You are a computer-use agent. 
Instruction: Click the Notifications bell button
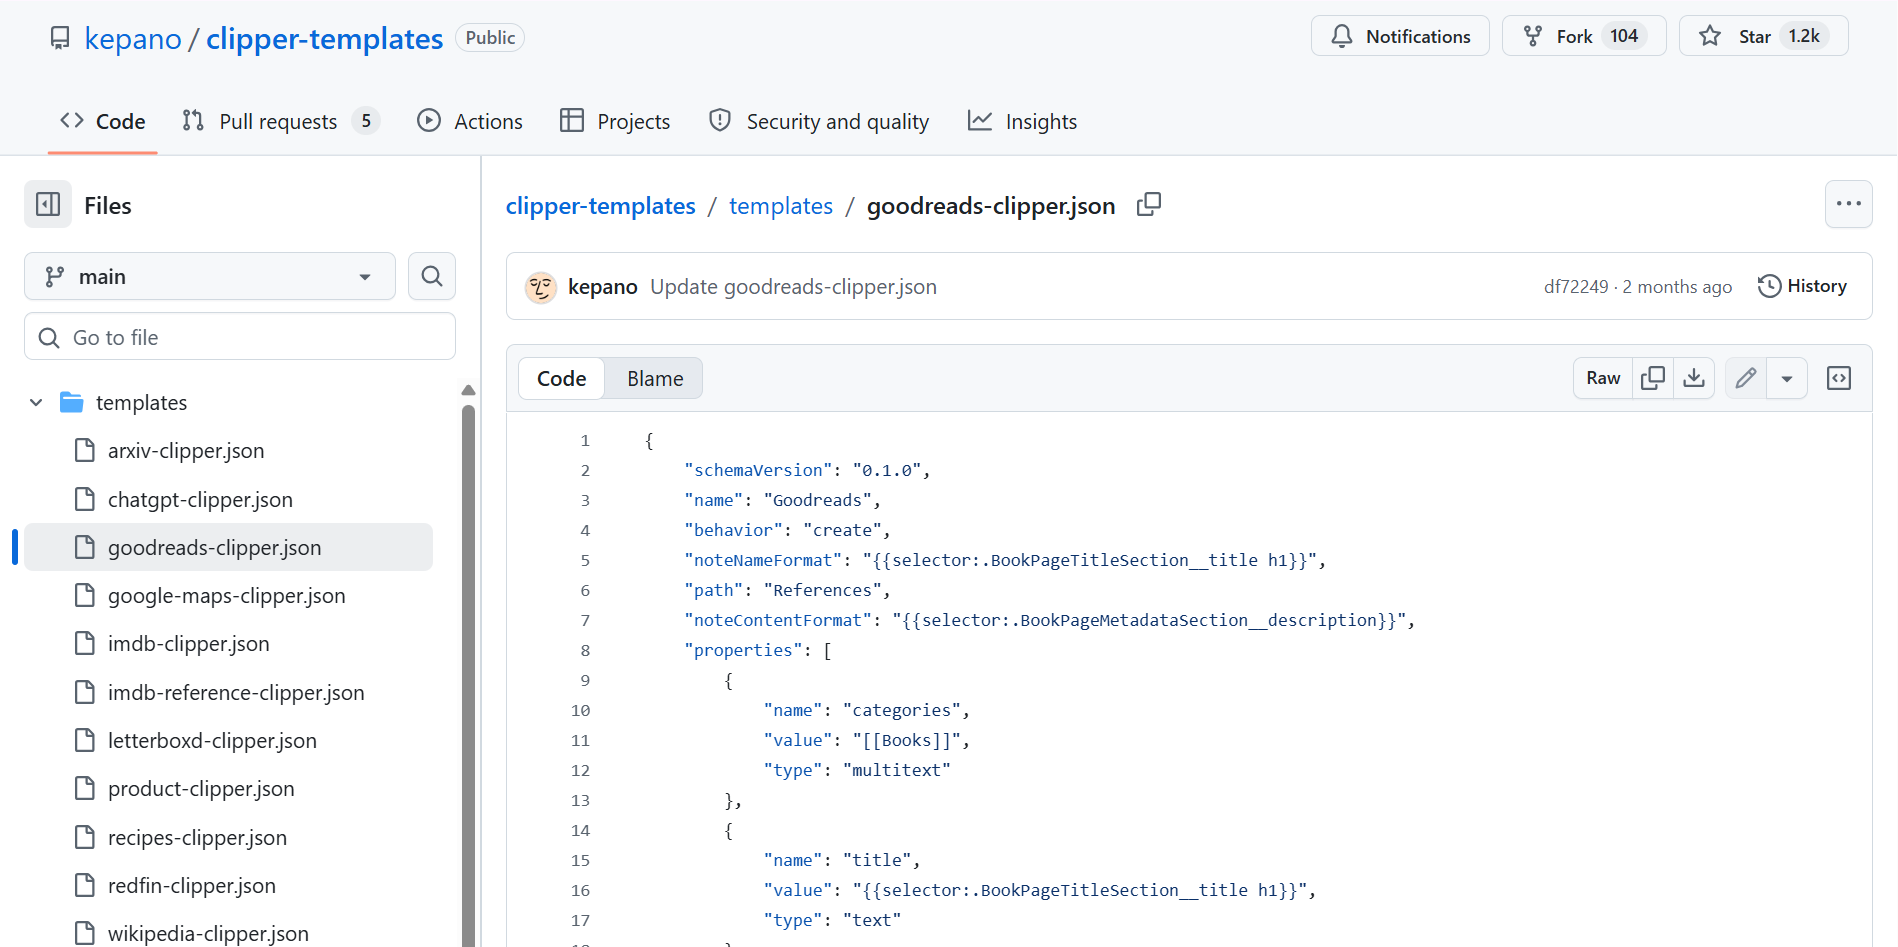coord(1400,36)
